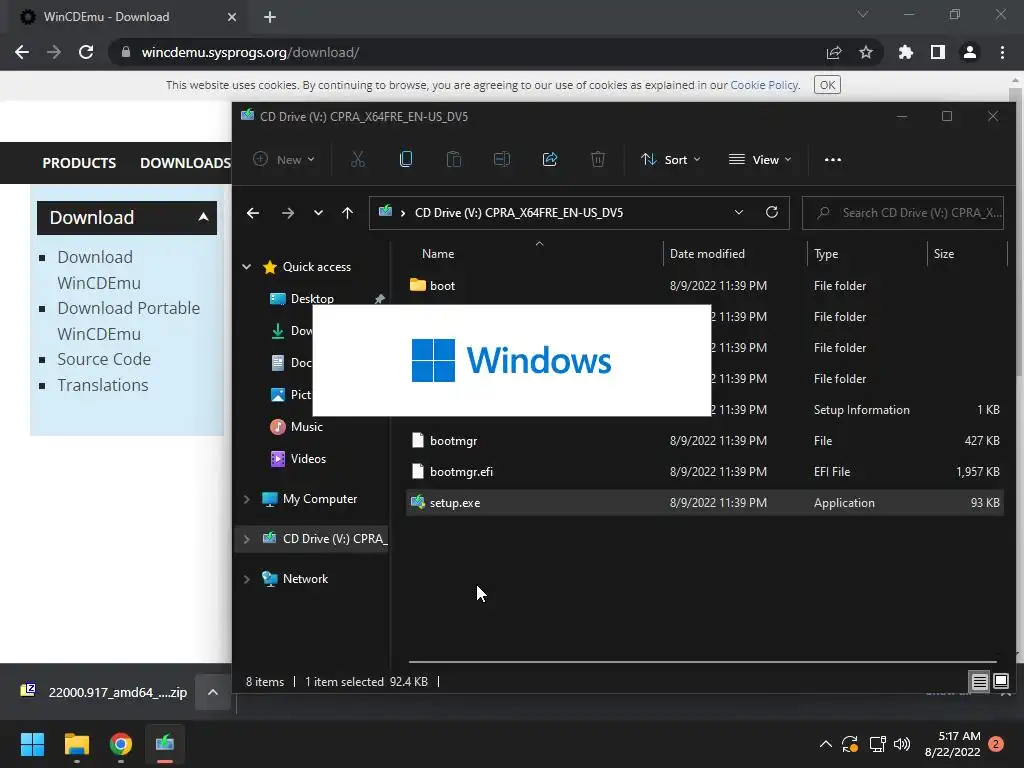The height and width of the screenshot is (768, 1024).
Task: Expand the My Computer tree node
Action: click(x=247, y=499)
